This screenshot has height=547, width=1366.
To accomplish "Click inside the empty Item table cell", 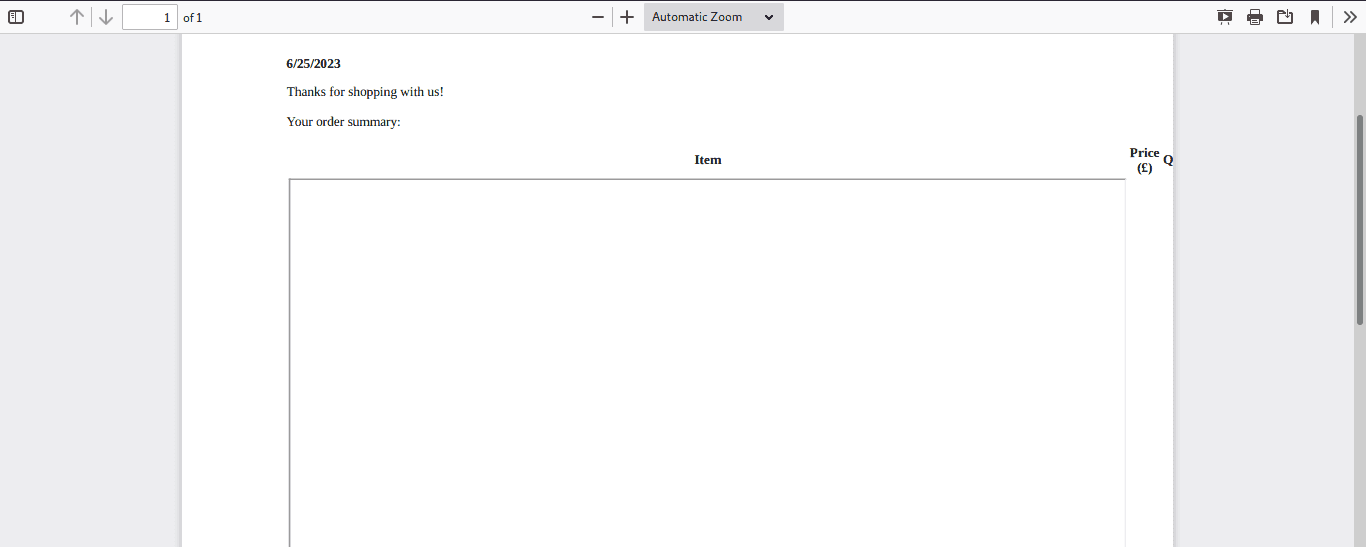I will [x=707, y=360].
